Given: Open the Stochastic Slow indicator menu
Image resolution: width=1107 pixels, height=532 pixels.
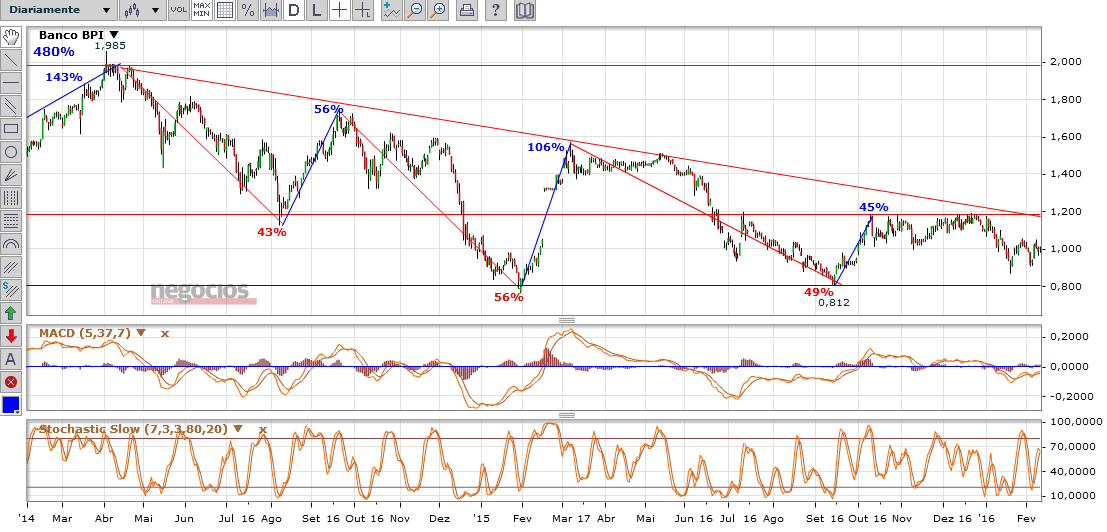Looking at the screenshot, I should pos(238,429).
